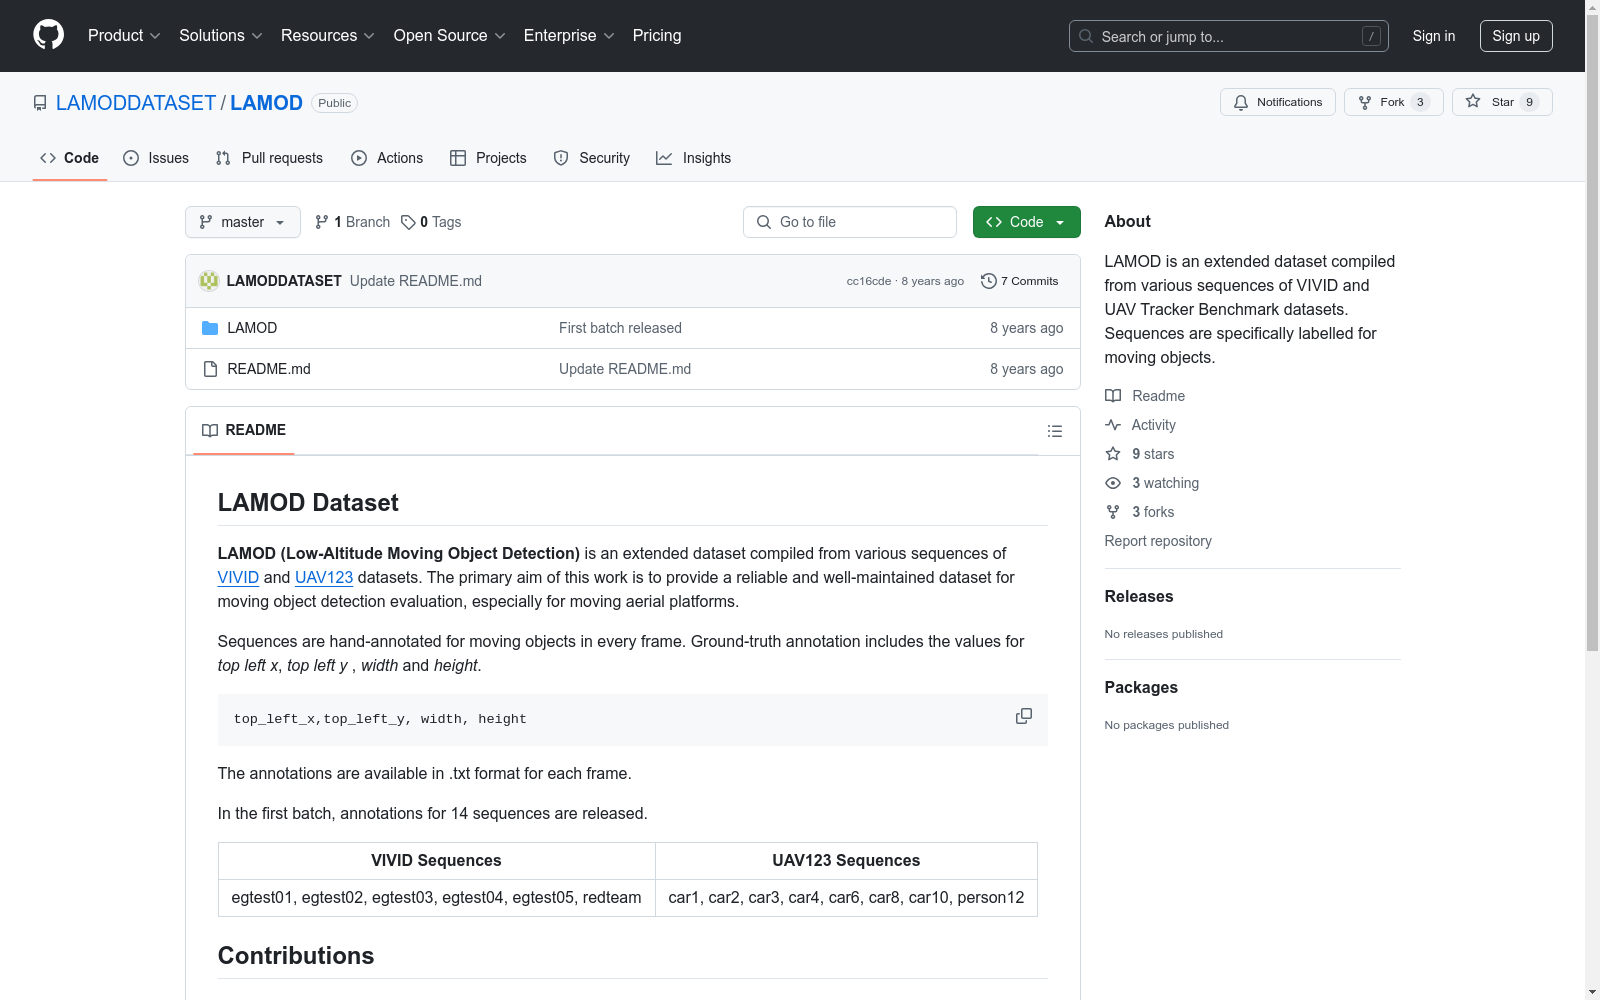Open the Actions tab
Screen dimensions: 1600x1000
387,158
